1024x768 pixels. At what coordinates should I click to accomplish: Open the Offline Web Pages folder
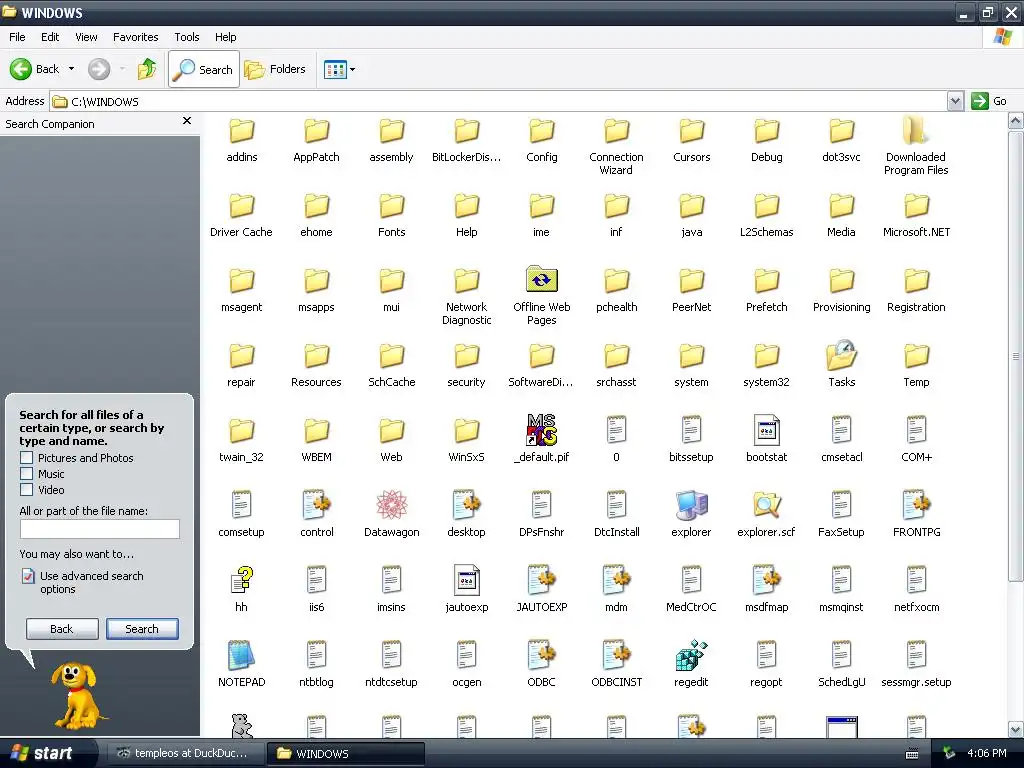[541, 280]
